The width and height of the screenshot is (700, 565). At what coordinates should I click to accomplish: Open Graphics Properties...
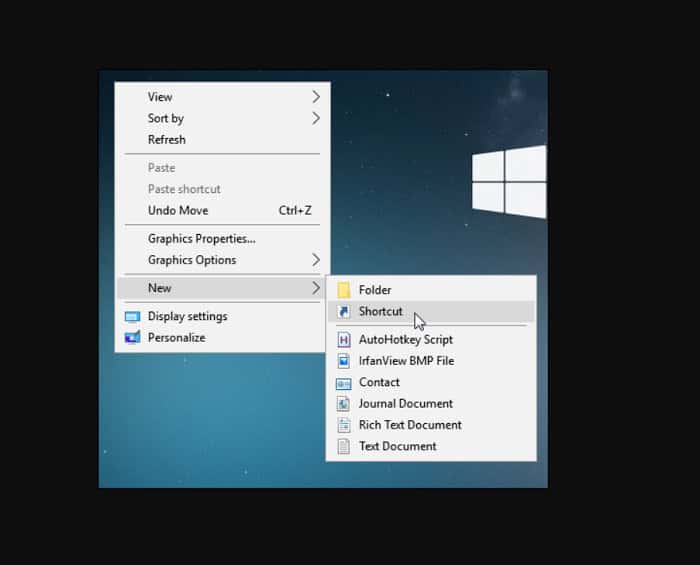pyautogui.click(x=222, y=239)
